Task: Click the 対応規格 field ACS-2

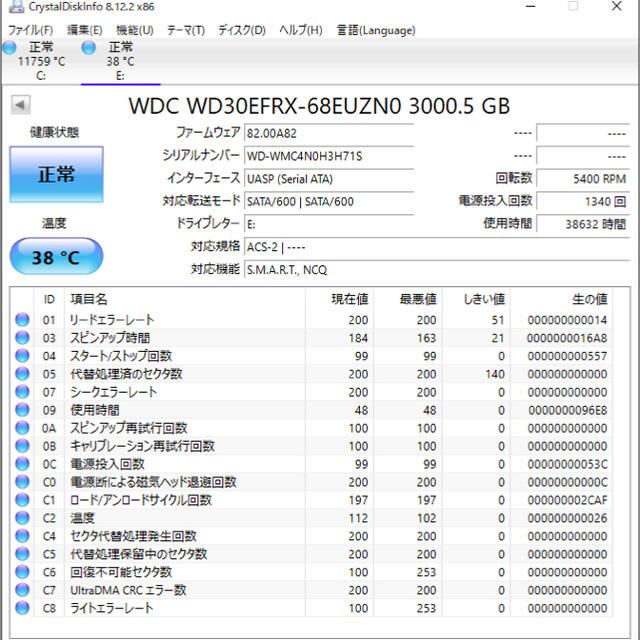Action: point(437,247)
